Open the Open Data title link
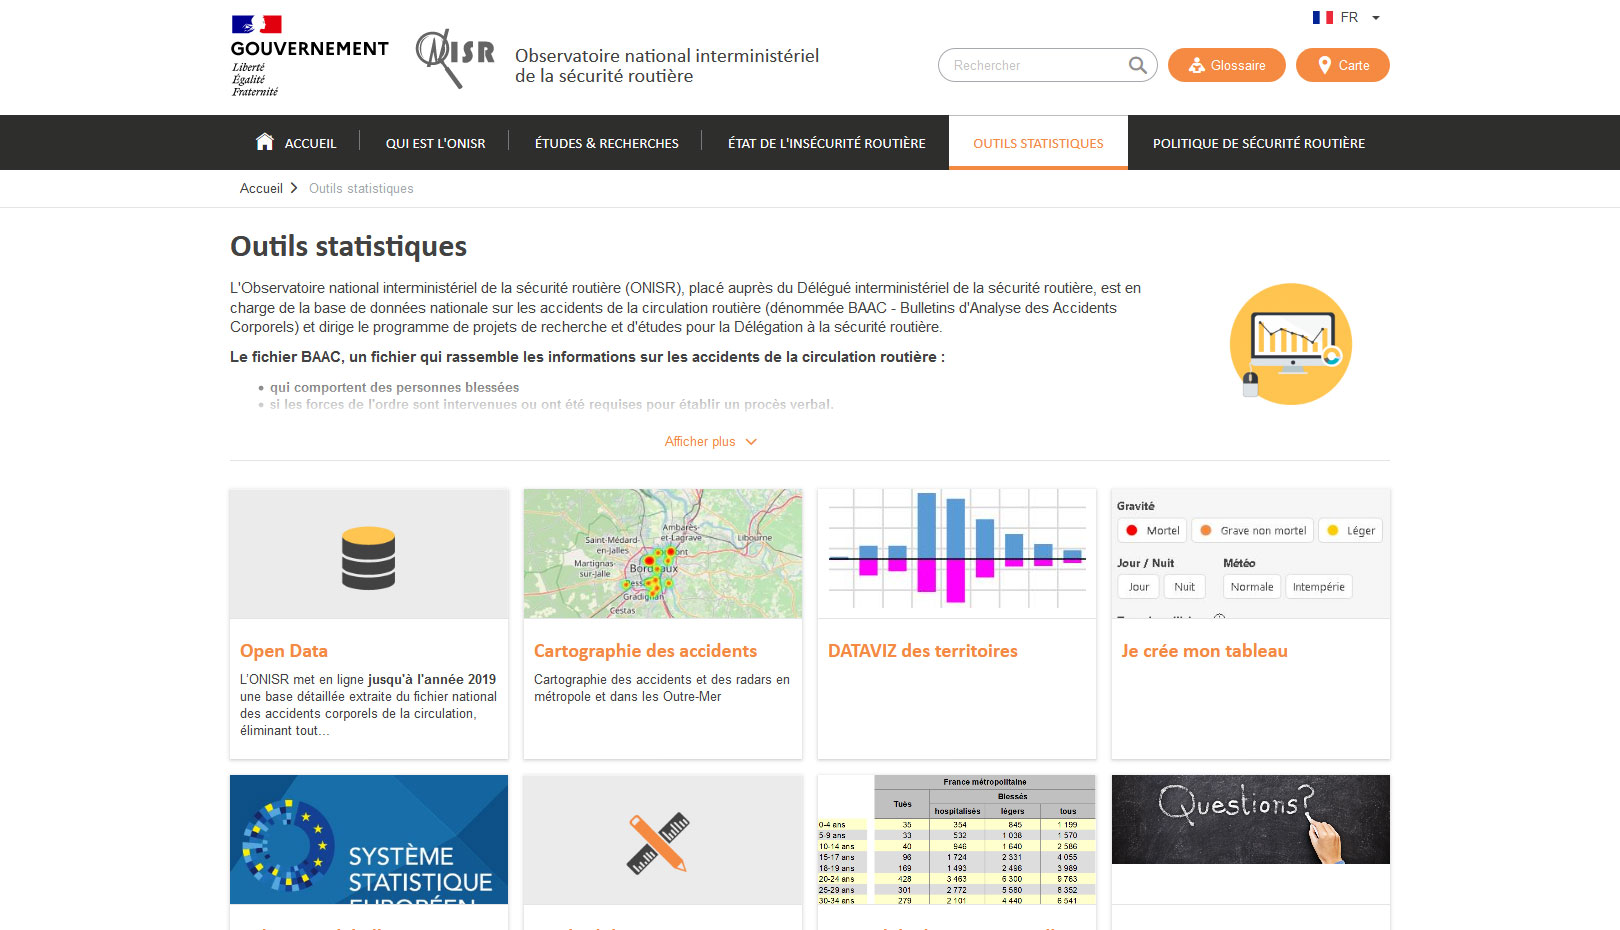Image resolution: width=1620 pixels, height=930 pixels. click(x=284, y=651)
